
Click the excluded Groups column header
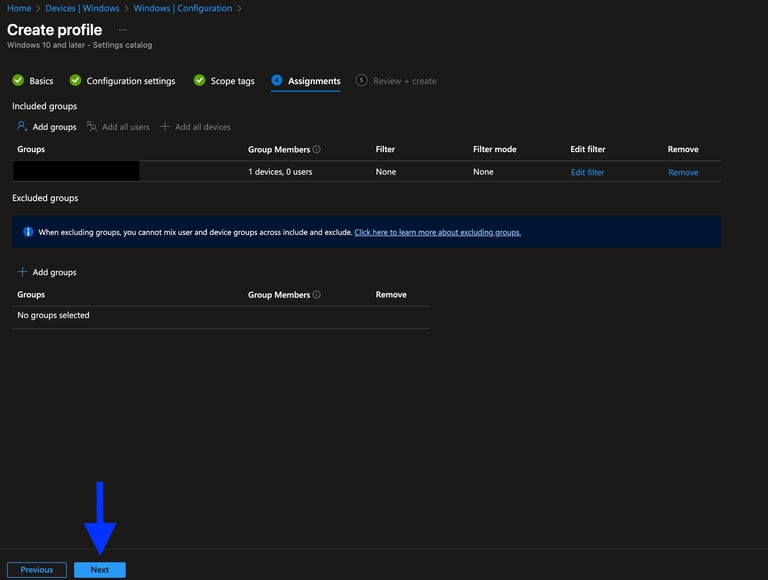[31, 294]
